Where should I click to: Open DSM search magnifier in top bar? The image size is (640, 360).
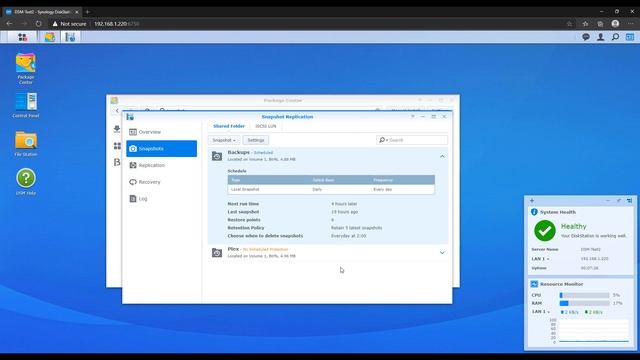615,37
